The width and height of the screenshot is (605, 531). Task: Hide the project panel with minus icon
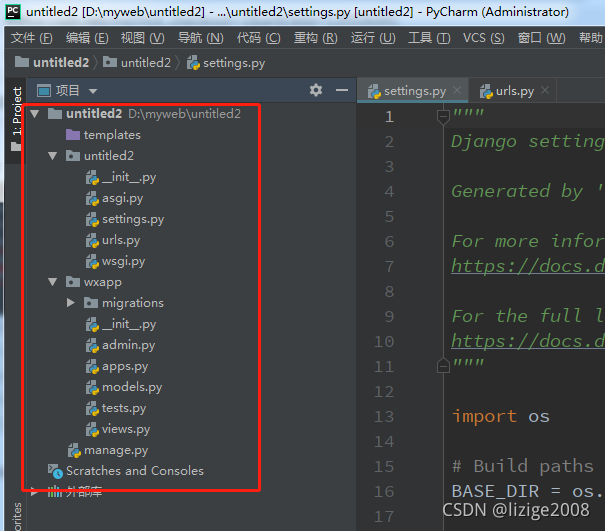341,90
